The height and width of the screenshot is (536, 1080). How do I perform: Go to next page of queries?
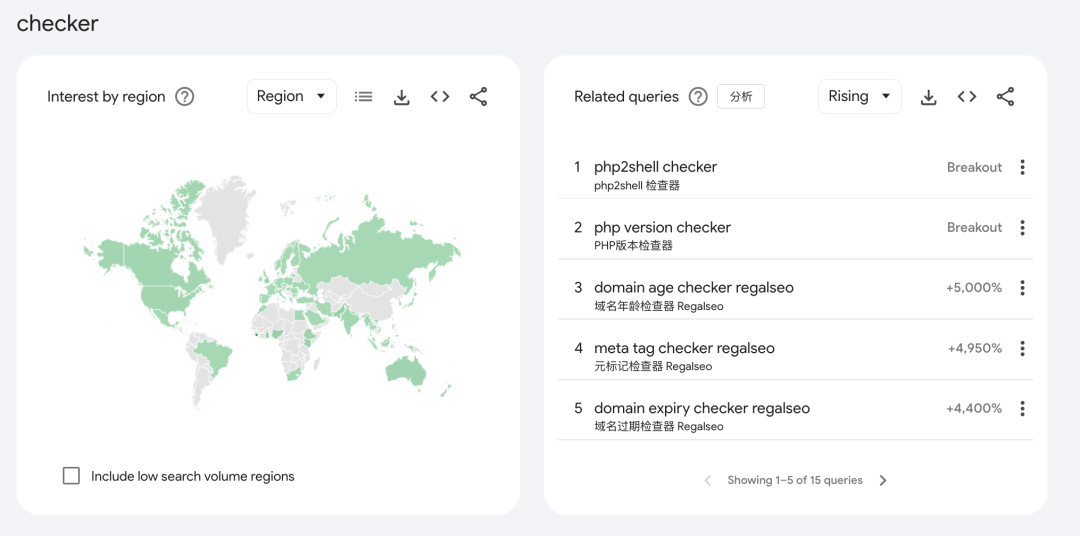[883, 480]
